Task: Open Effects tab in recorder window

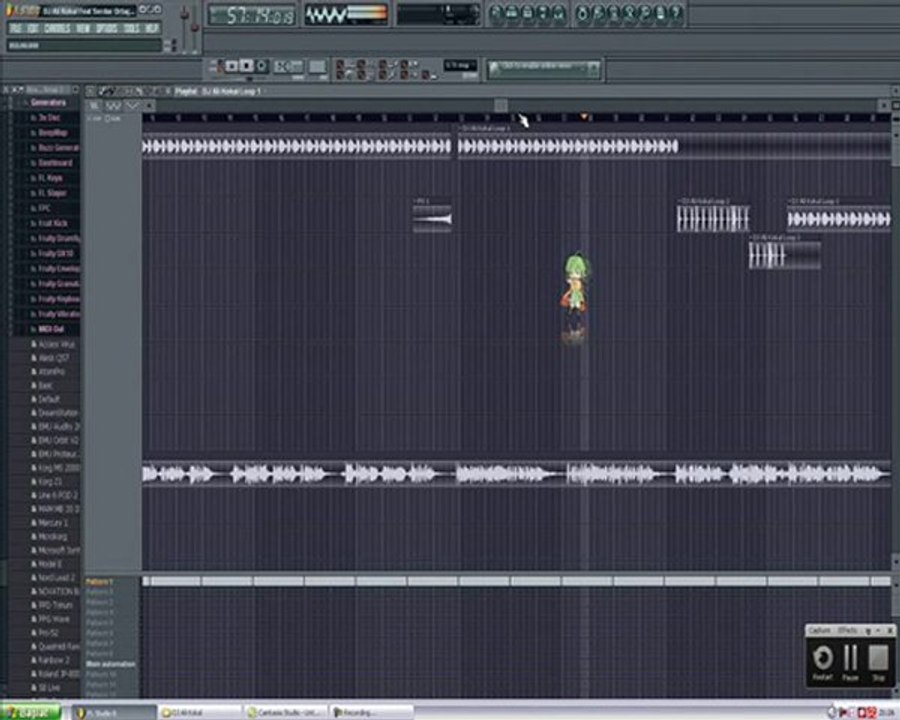Action: point(848,630)
